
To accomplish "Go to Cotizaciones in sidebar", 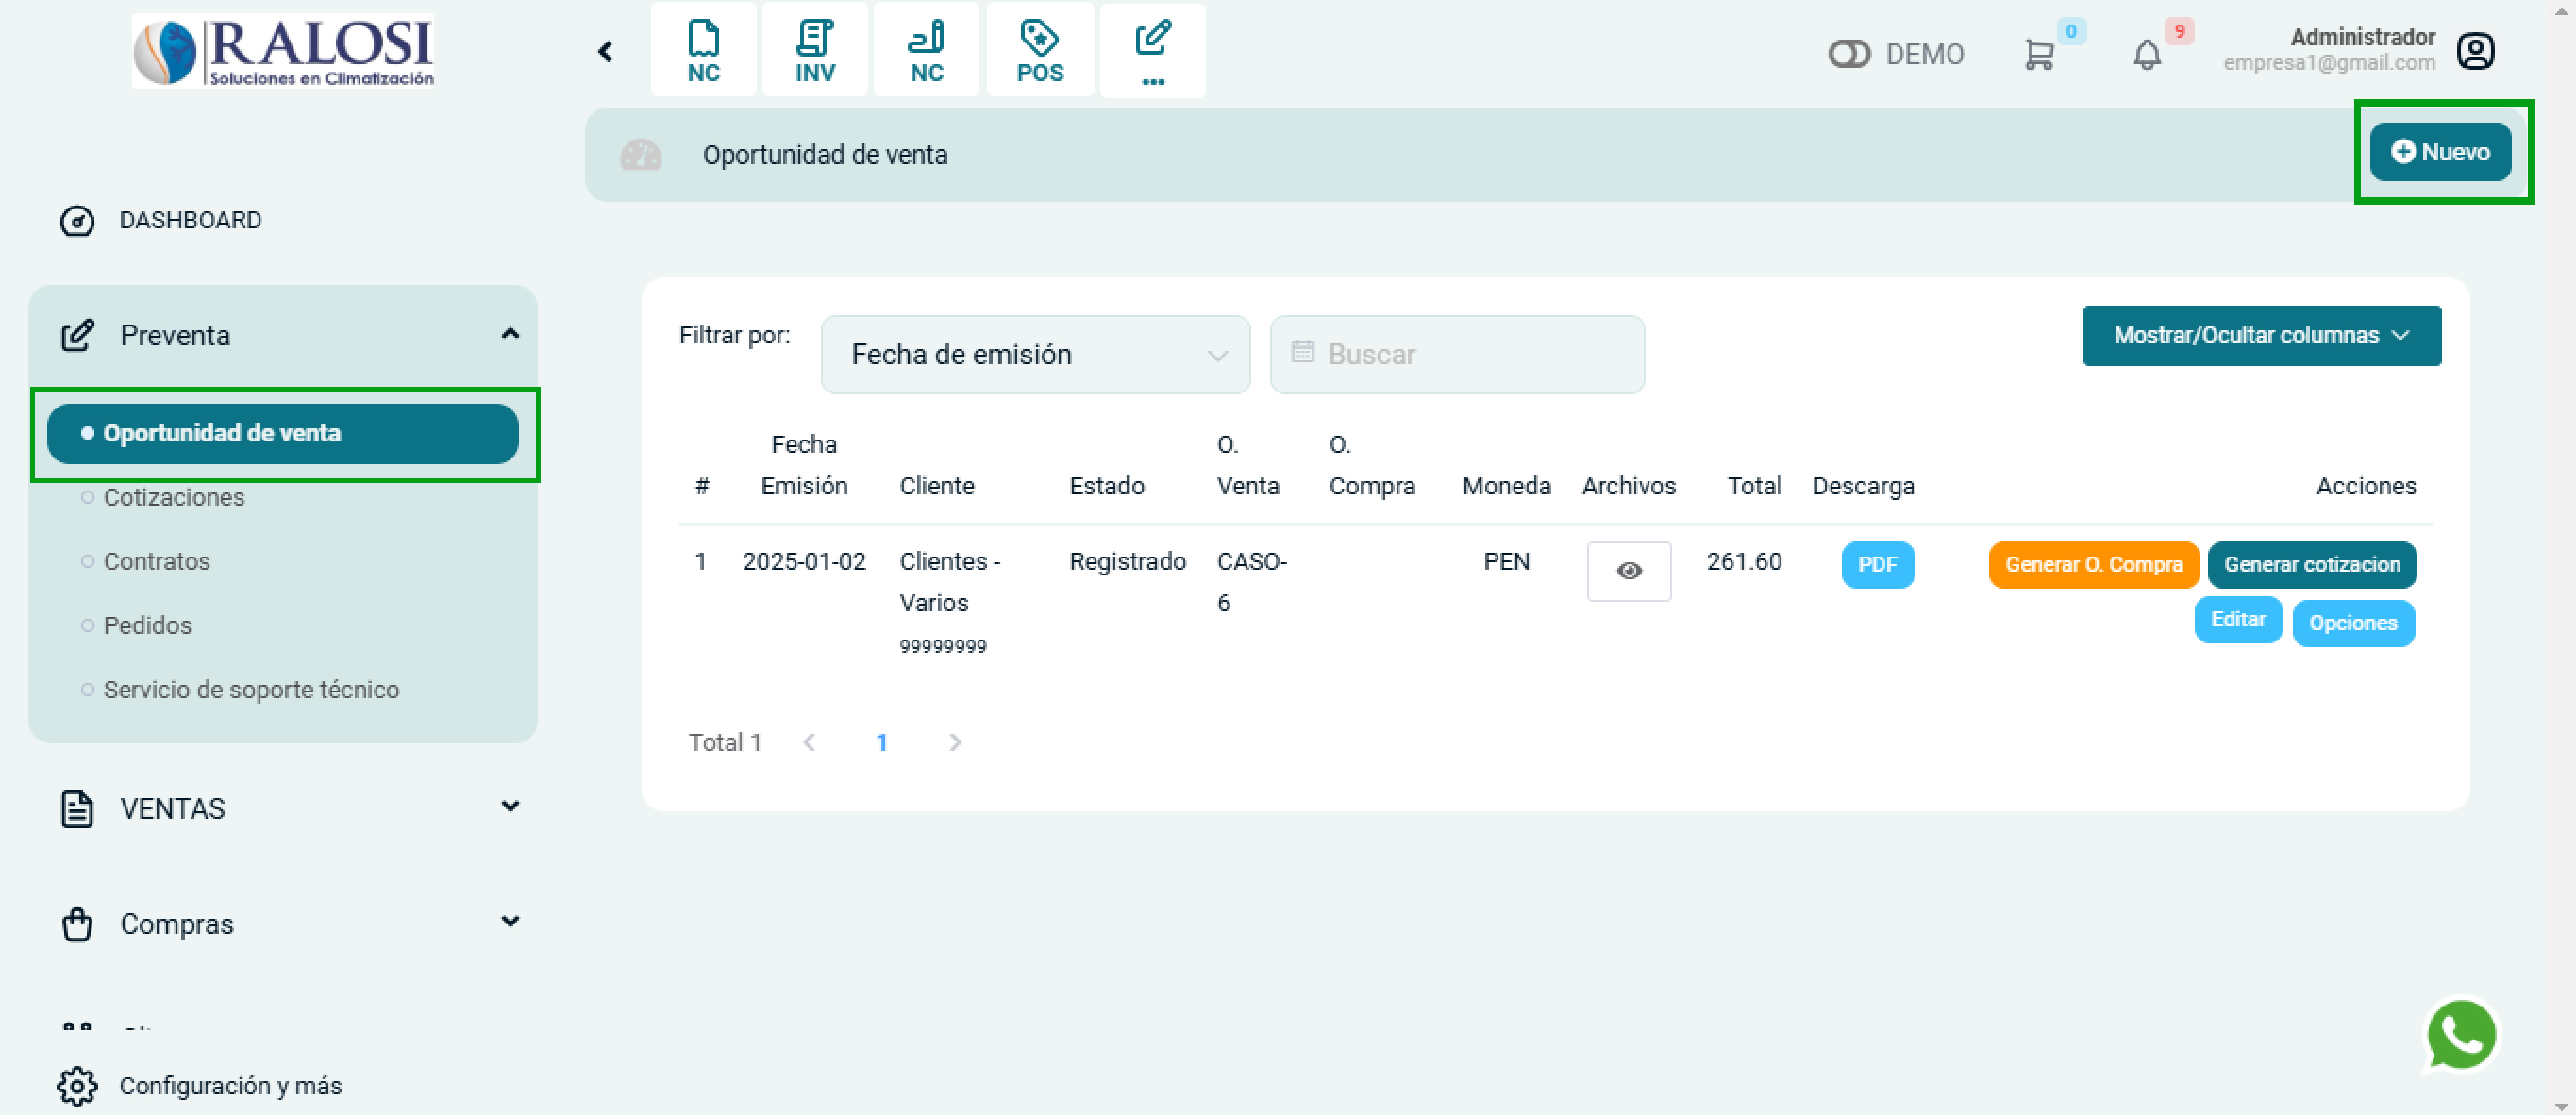I will tap(174, 497).
